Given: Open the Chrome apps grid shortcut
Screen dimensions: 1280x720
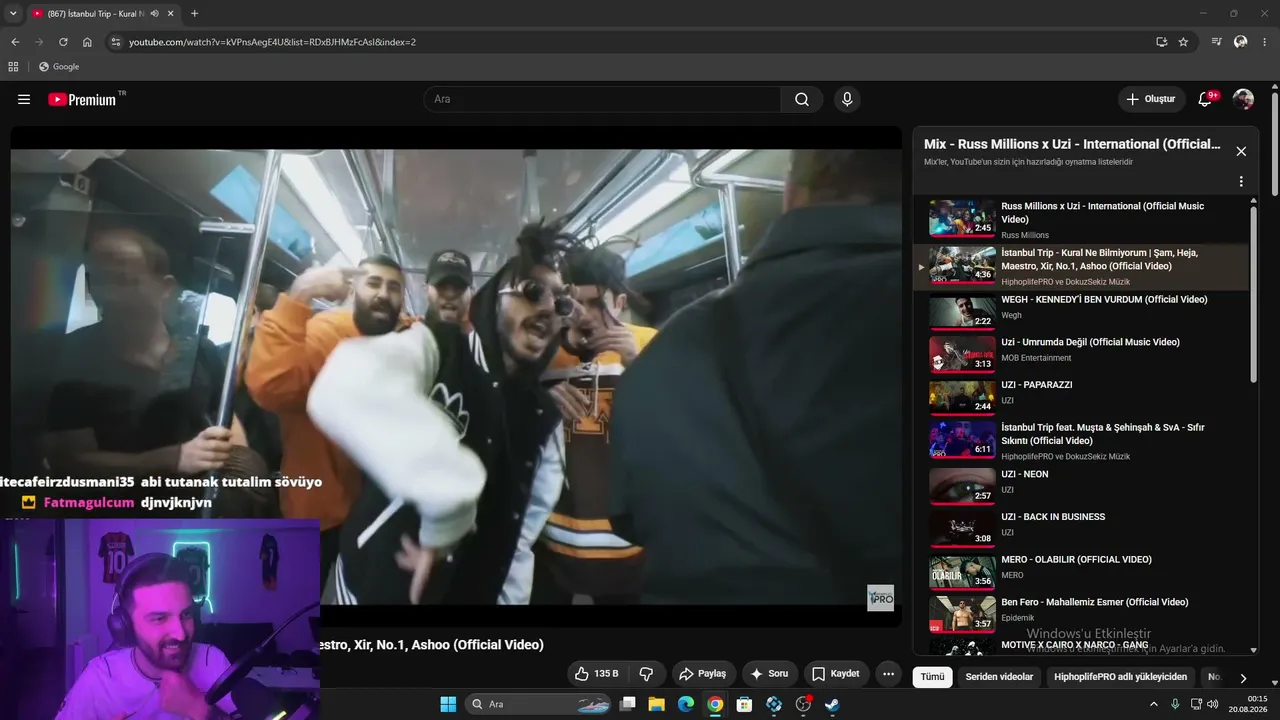Looking at the screenshot, I should (13, 67).
